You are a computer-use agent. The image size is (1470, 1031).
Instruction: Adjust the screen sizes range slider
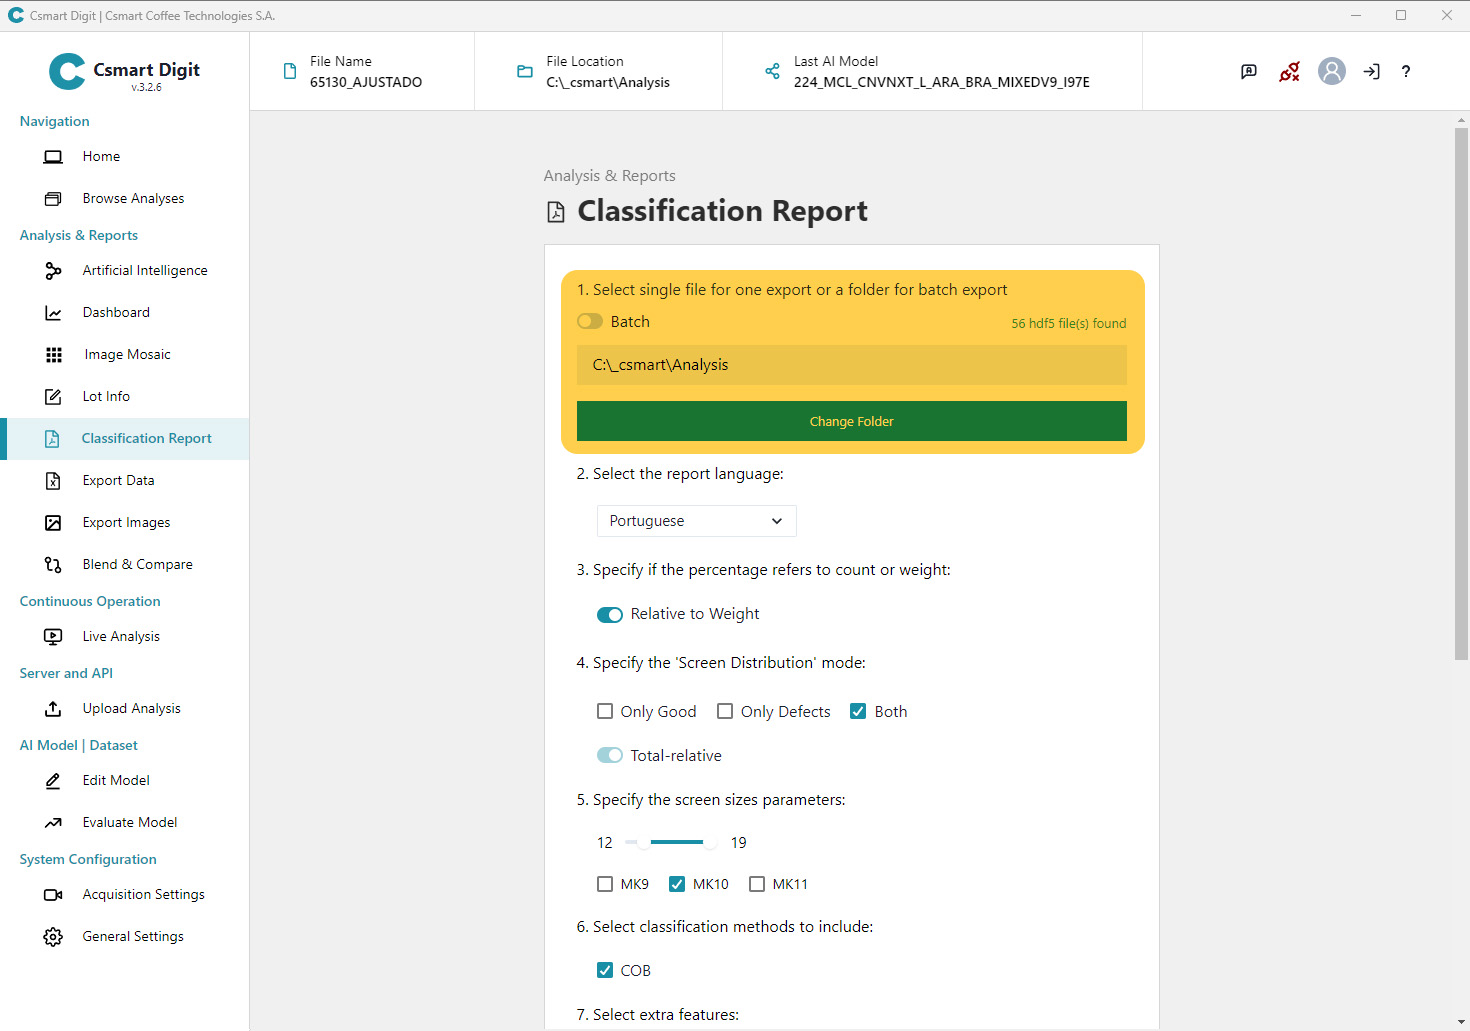pyautogui.click(x=677, y=843)
